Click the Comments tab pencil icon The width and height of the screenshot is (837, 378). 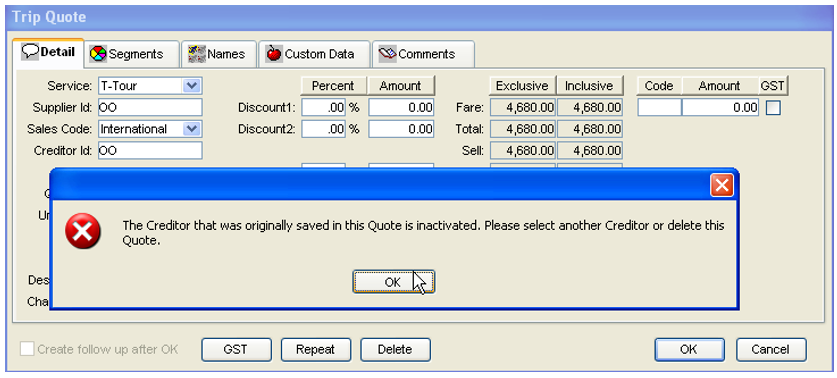[x=387, y=53]
